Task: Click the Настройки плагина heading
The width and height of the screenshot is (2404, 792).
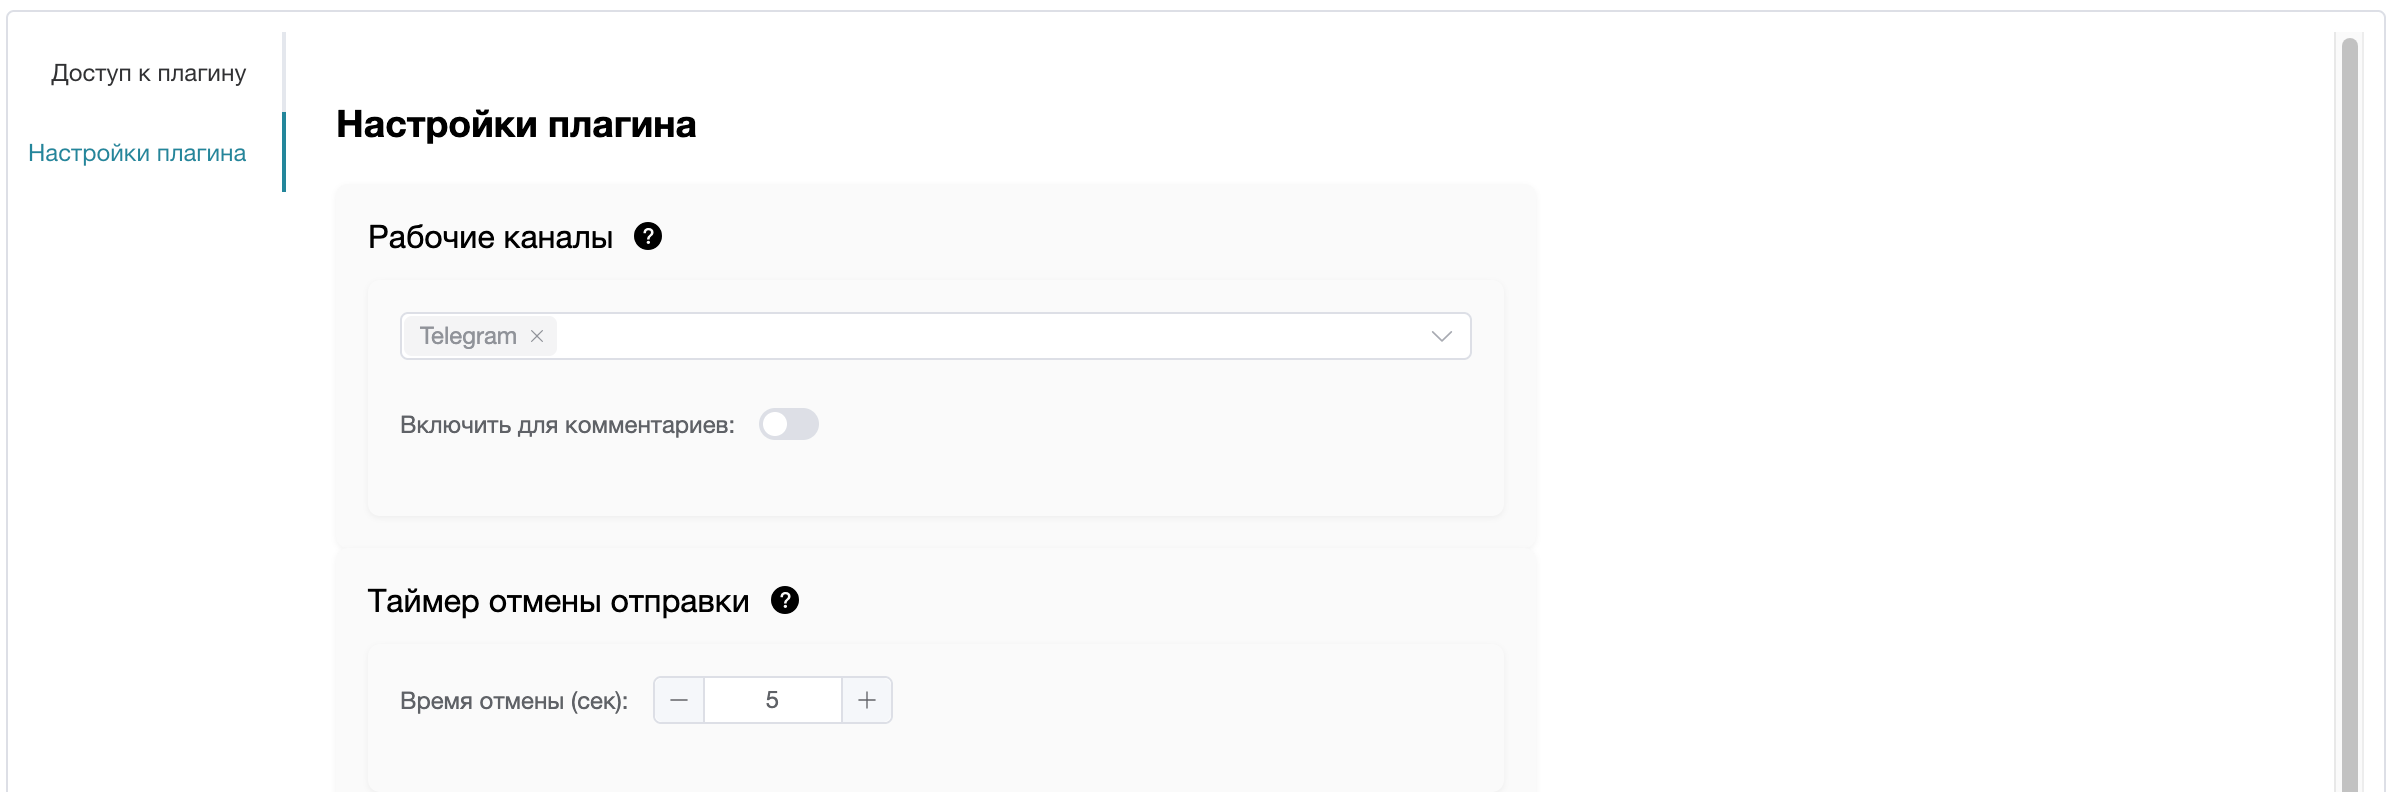Action: coord(516,124)
